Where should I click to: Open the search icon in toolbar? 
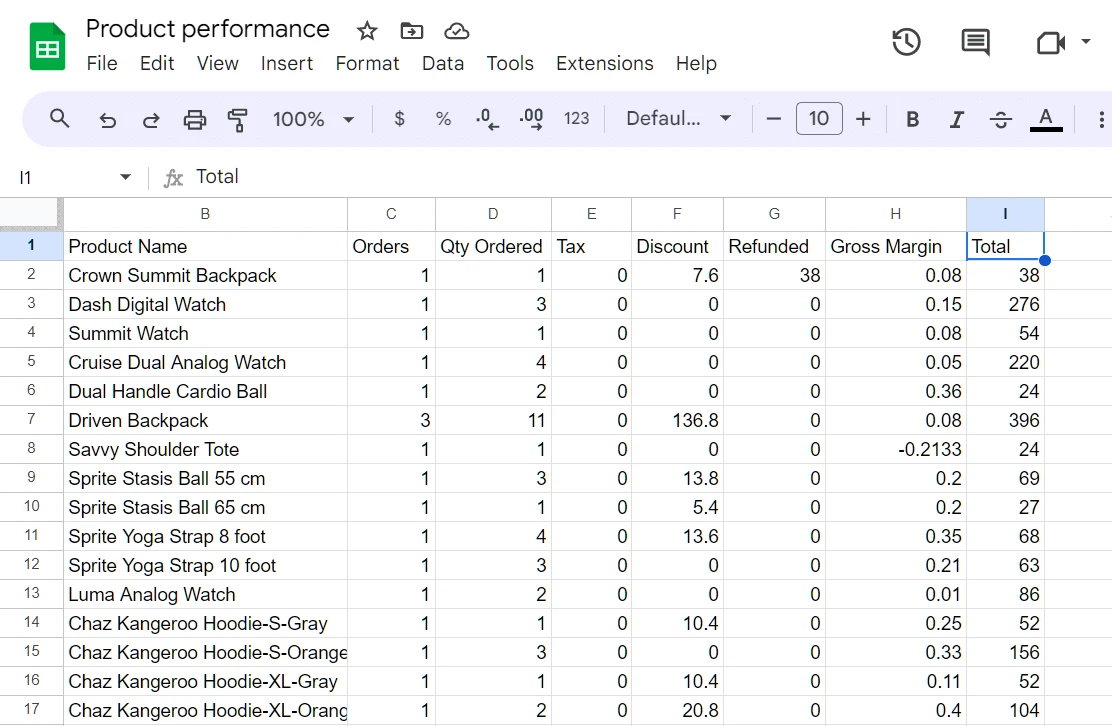[x=59, y=118]
